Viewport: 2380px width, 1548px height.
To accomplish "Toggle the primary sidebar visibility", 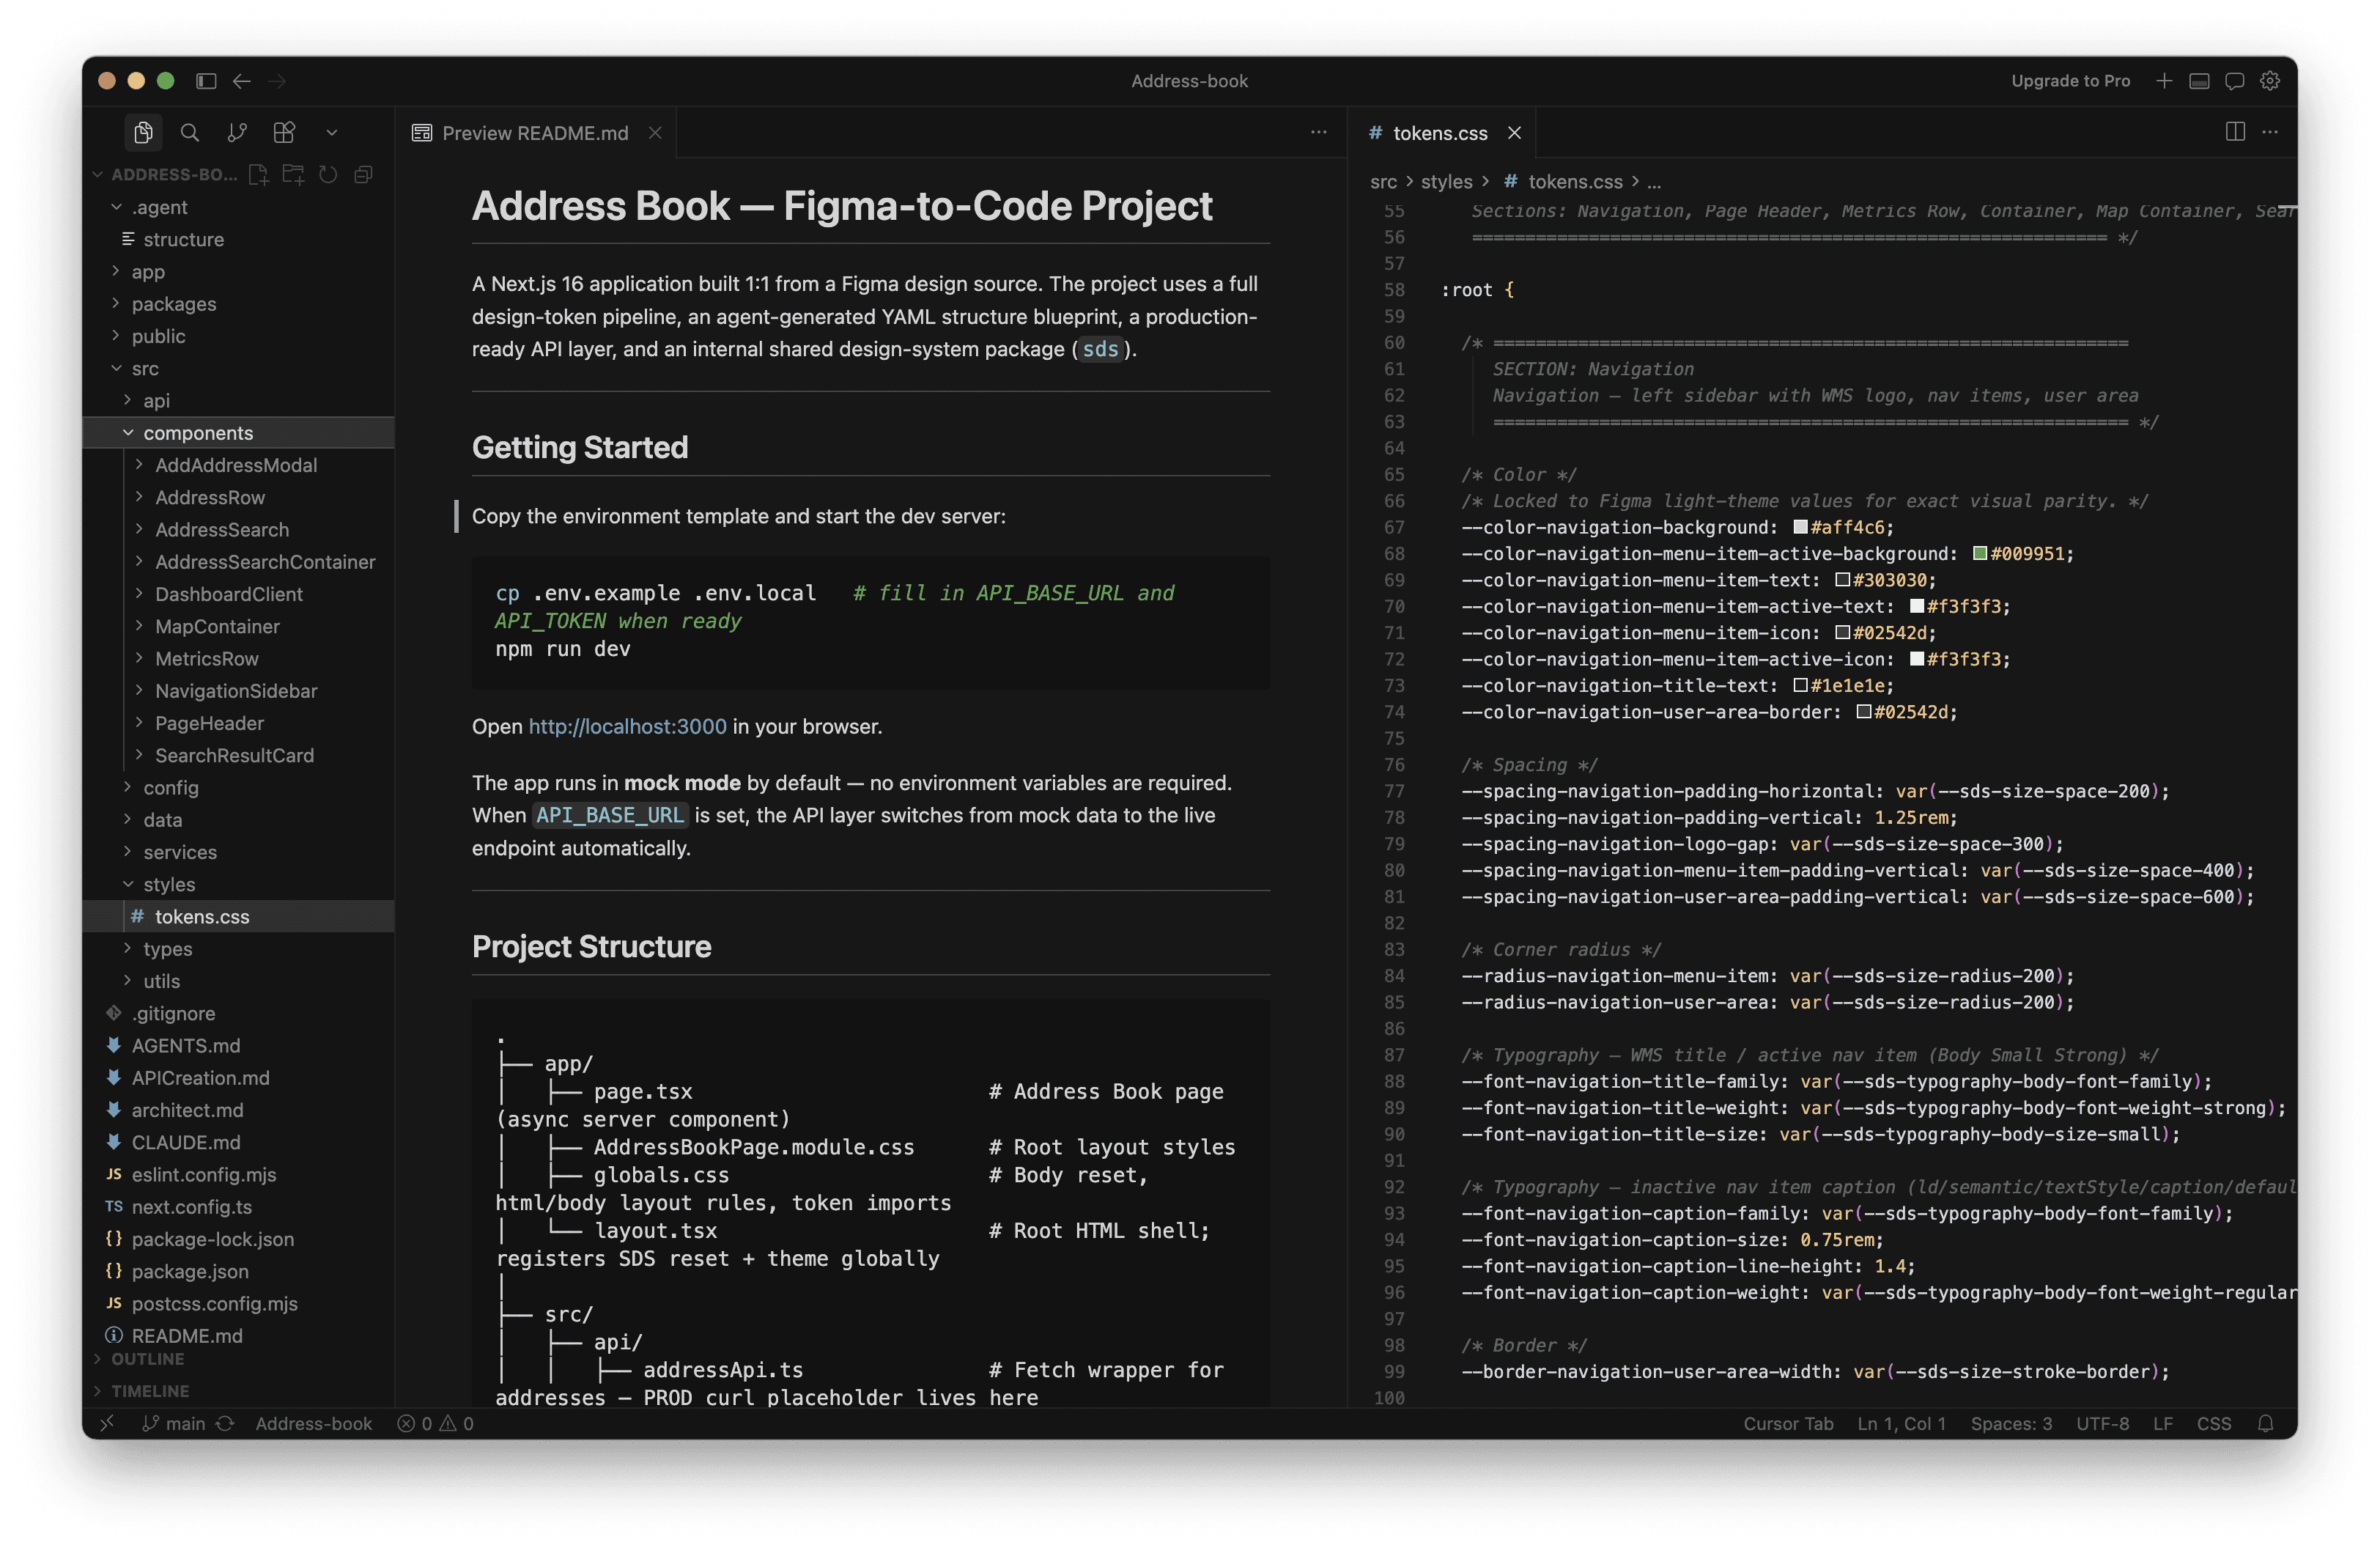I will [206, 81].
